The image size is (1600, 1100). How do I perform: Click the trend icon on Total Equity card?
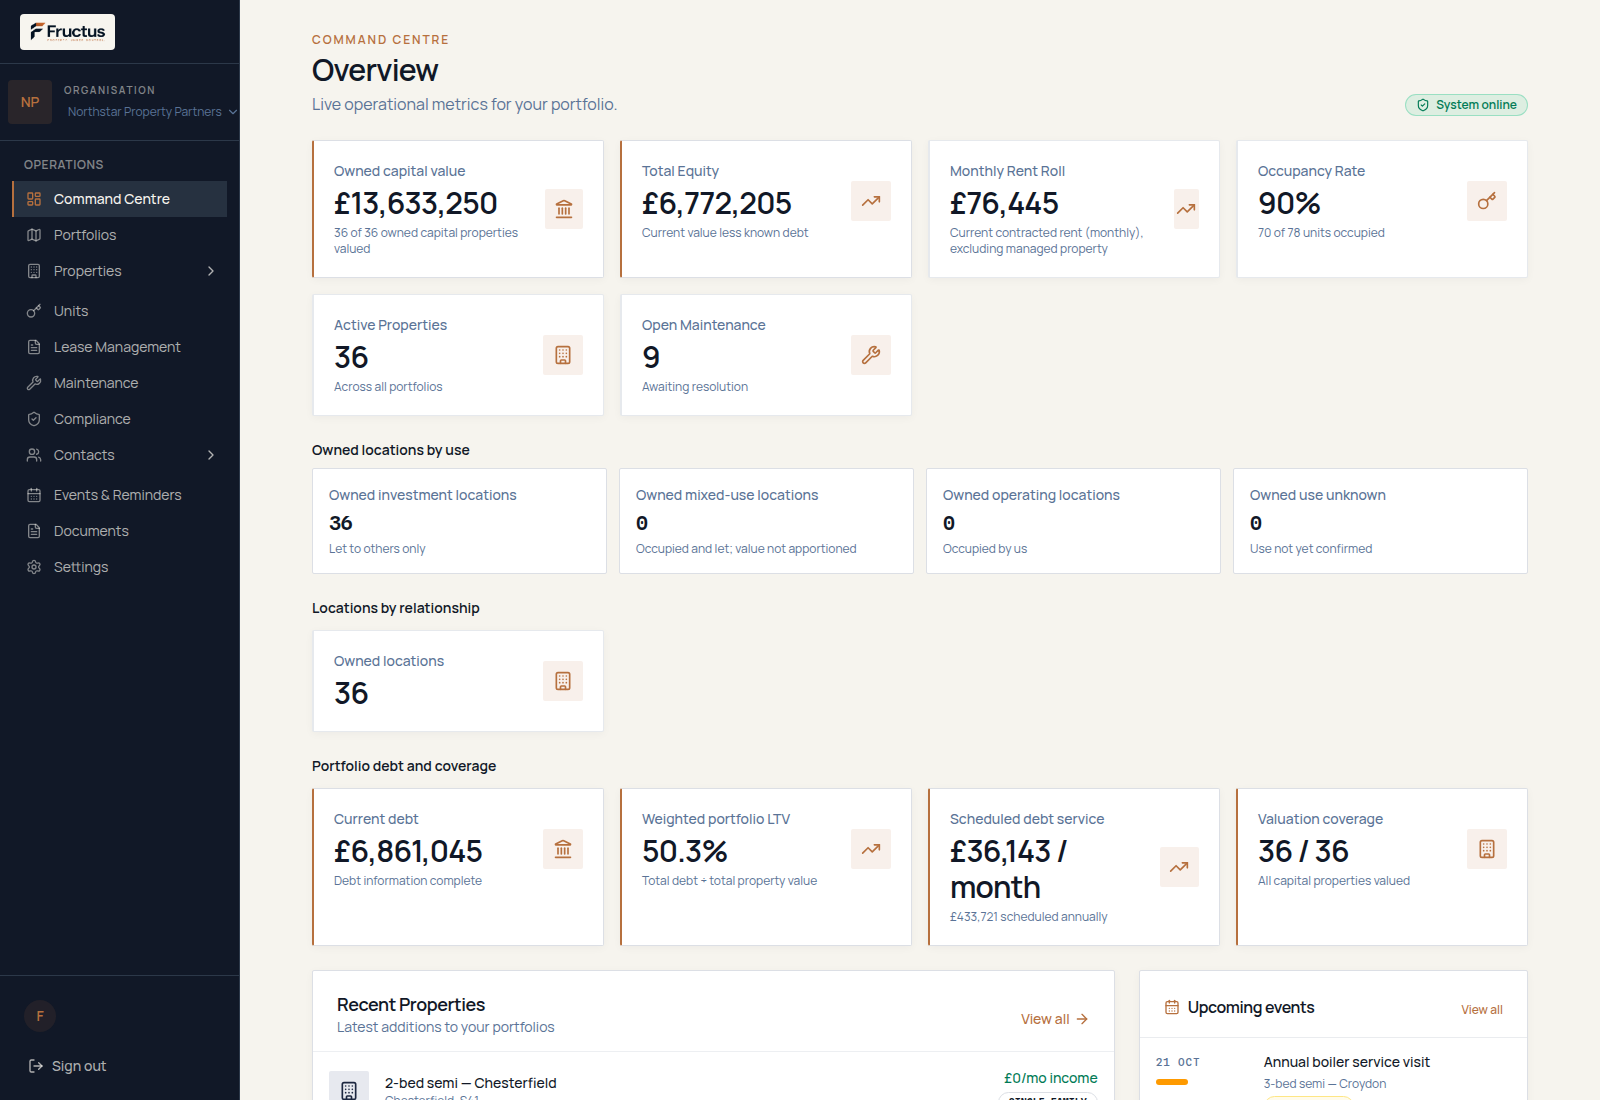[x=871, y=201]
